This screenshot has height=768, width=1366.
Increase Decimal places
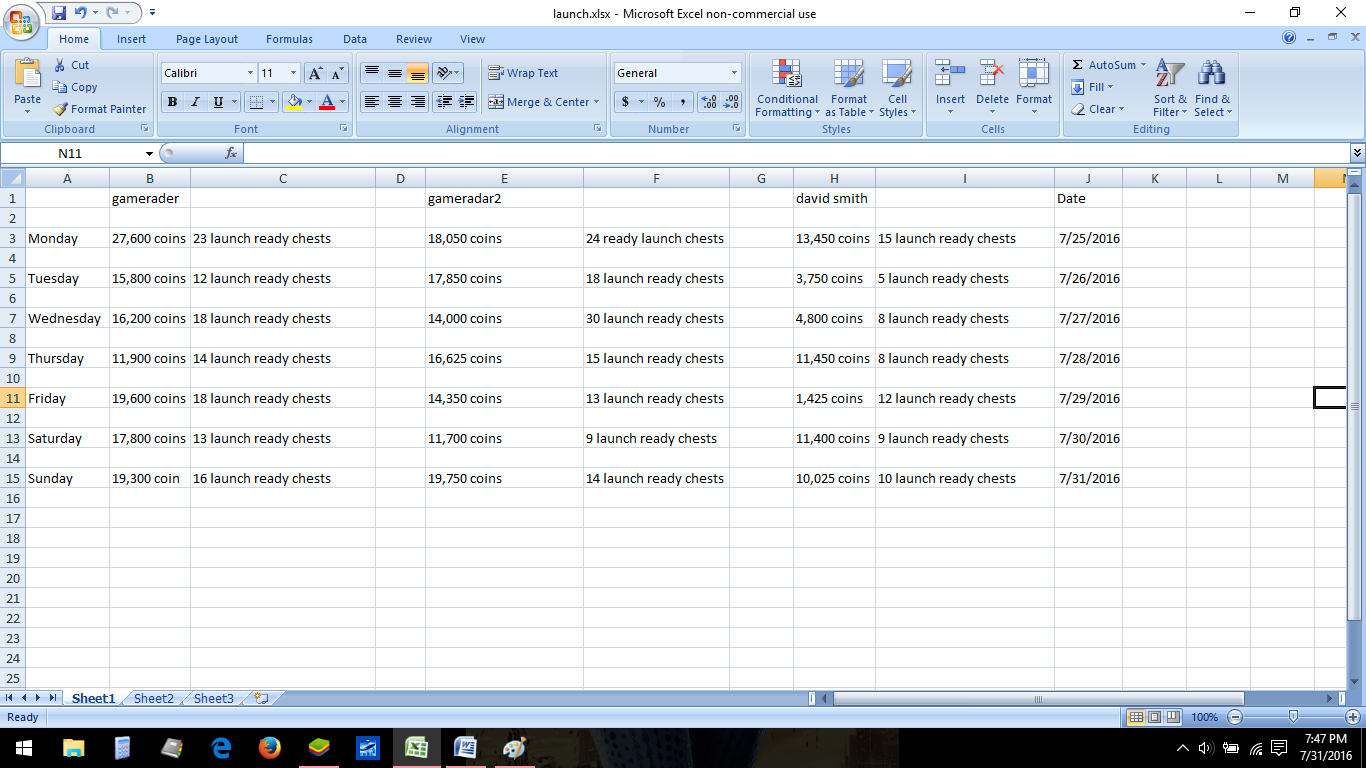point(709,102)
